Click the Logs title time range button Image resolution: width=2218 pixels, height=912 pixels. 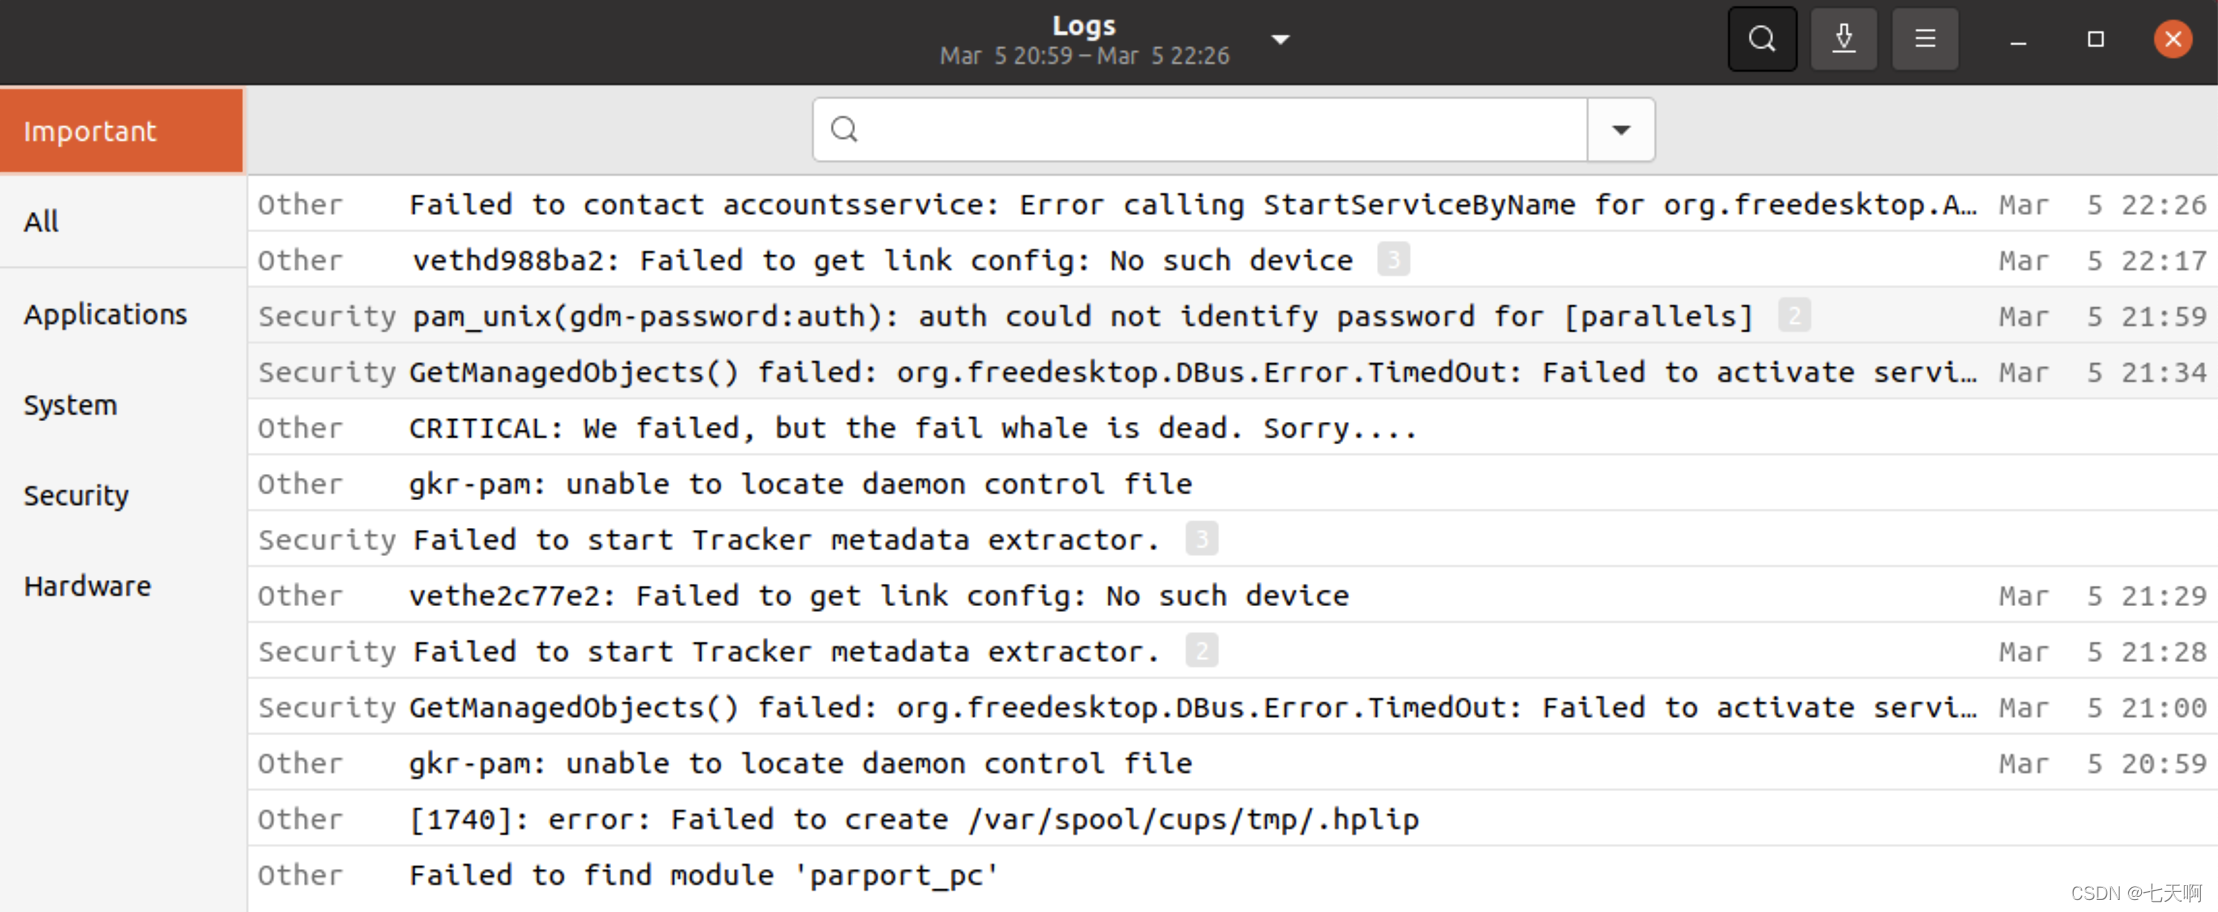coord(1085,40)
